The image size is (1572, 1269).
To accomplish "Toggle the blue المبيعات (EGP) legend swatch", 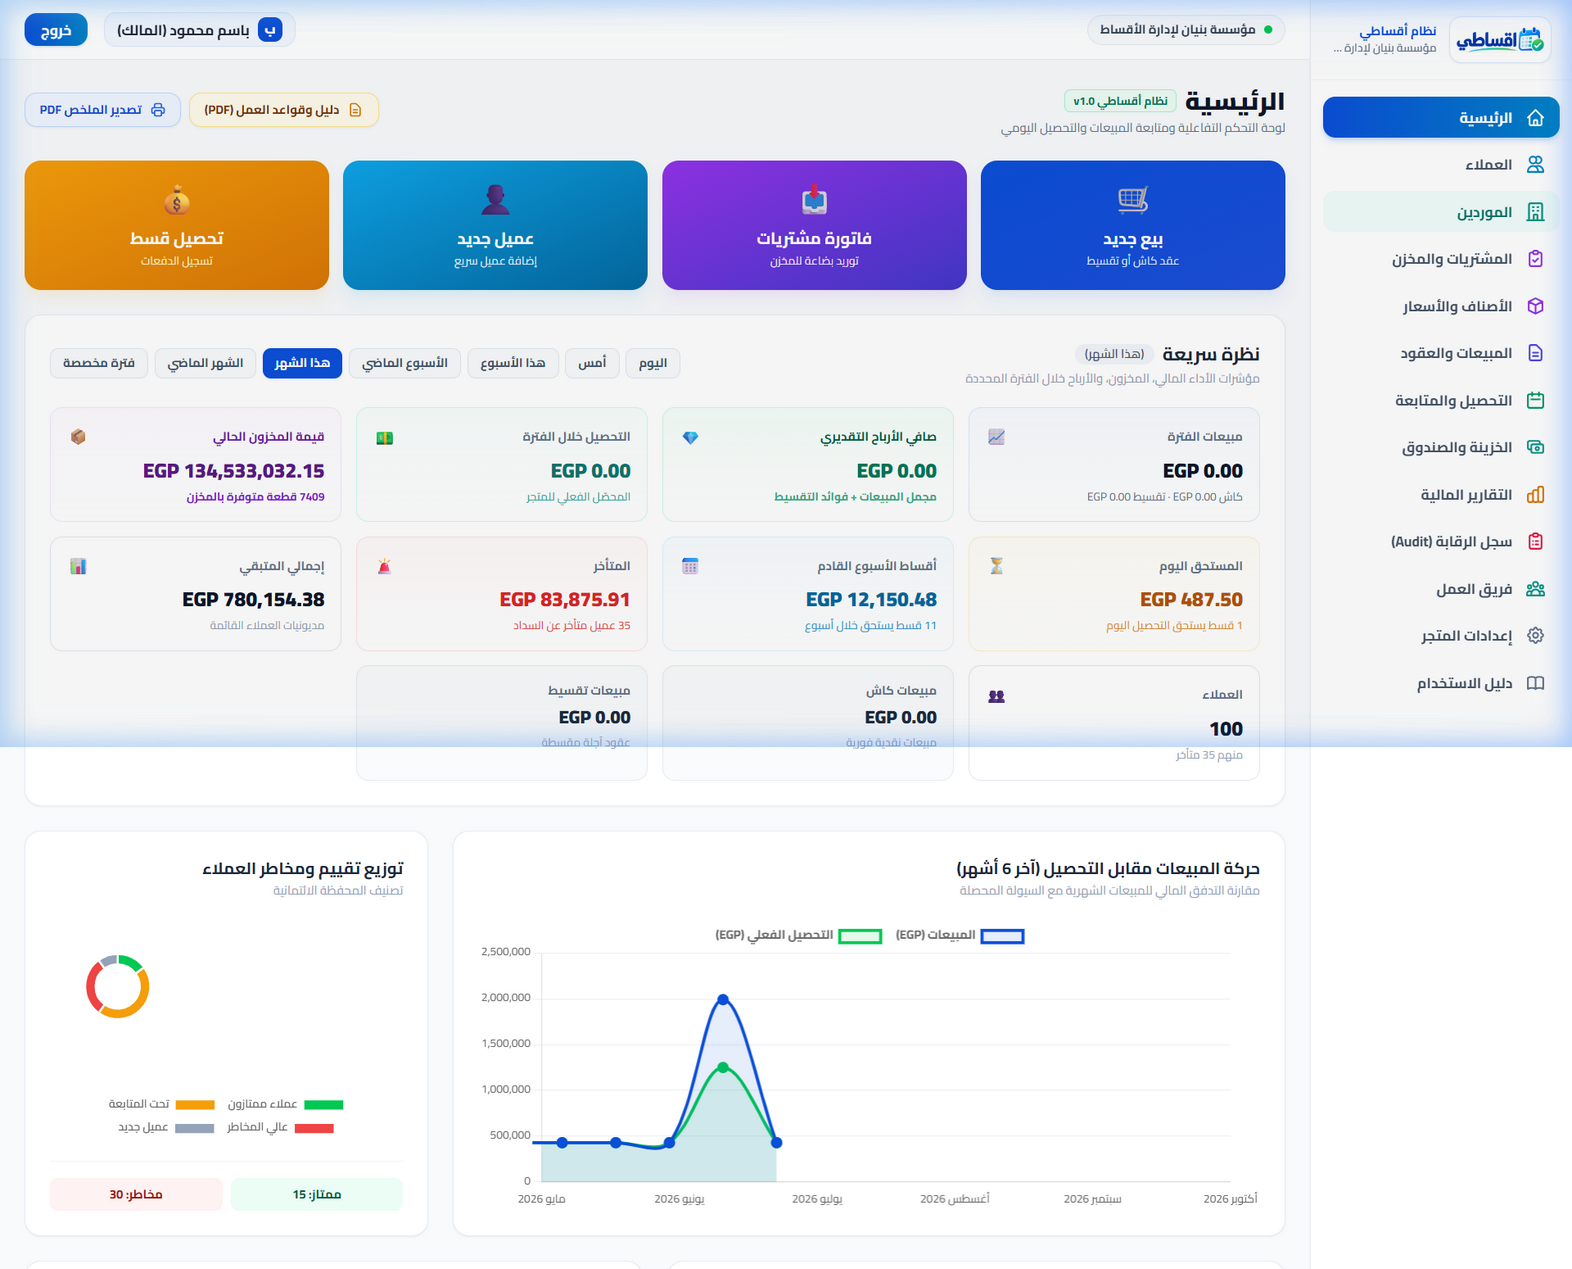I will point(1002,936).
